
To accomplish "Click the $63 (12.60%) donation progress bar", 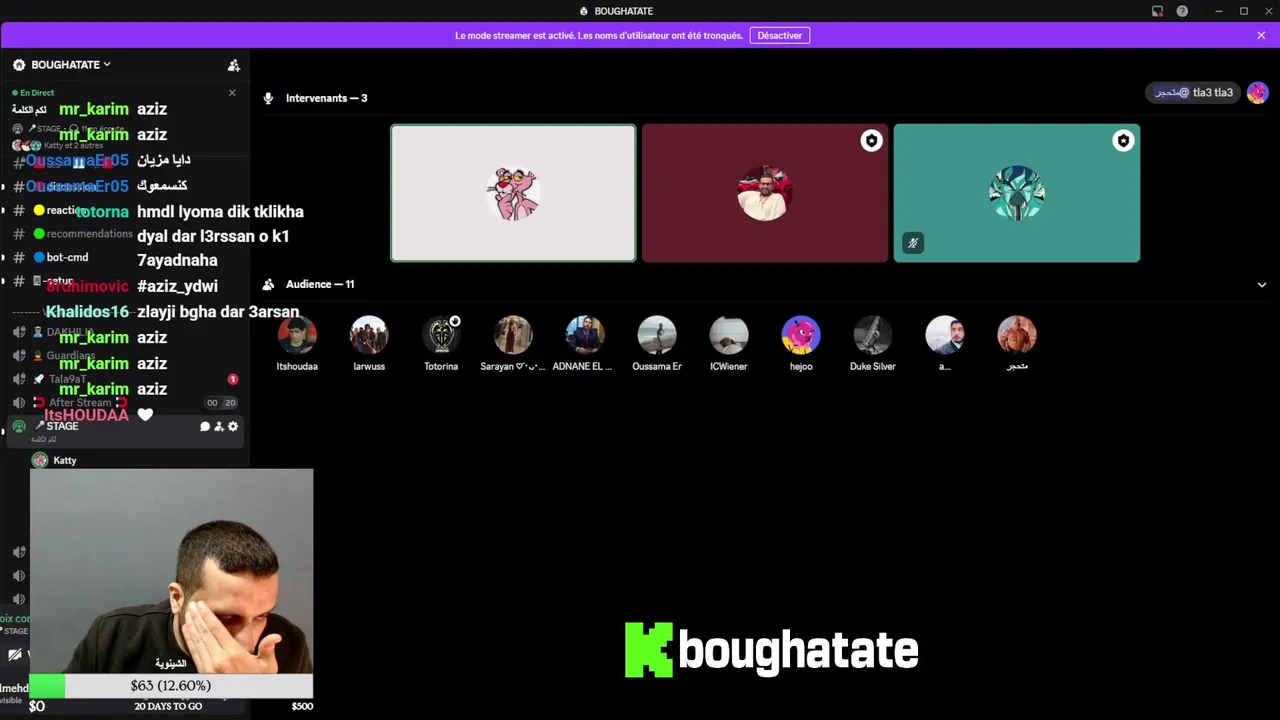I will coord(171,686).
